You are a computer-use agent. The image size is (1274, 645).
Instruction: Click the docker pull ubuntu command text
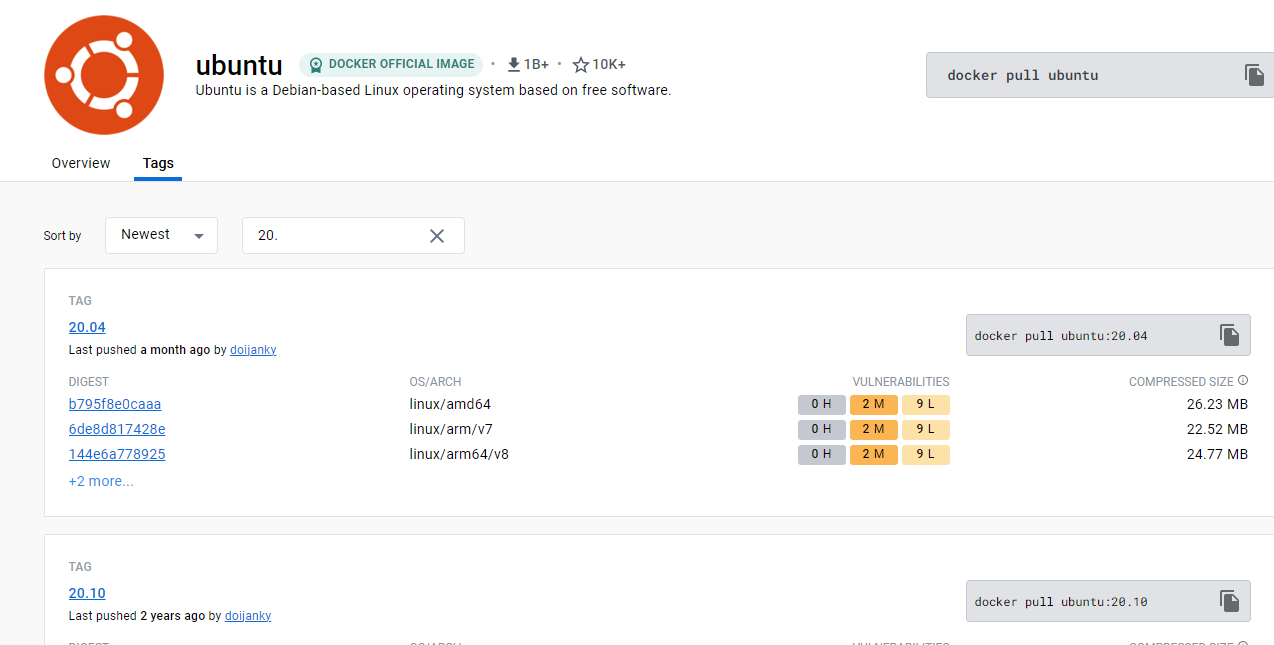1023,75
